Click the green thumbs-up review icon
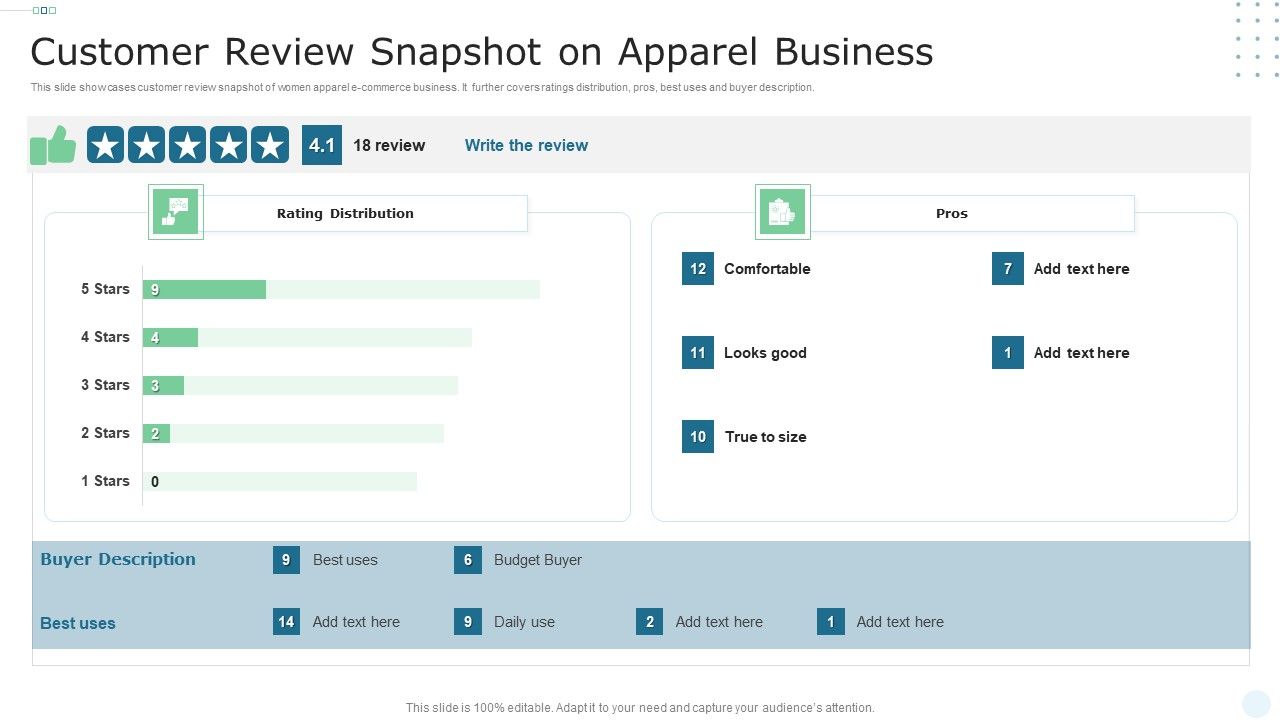1280x720 pixels. tap(53, 144)
